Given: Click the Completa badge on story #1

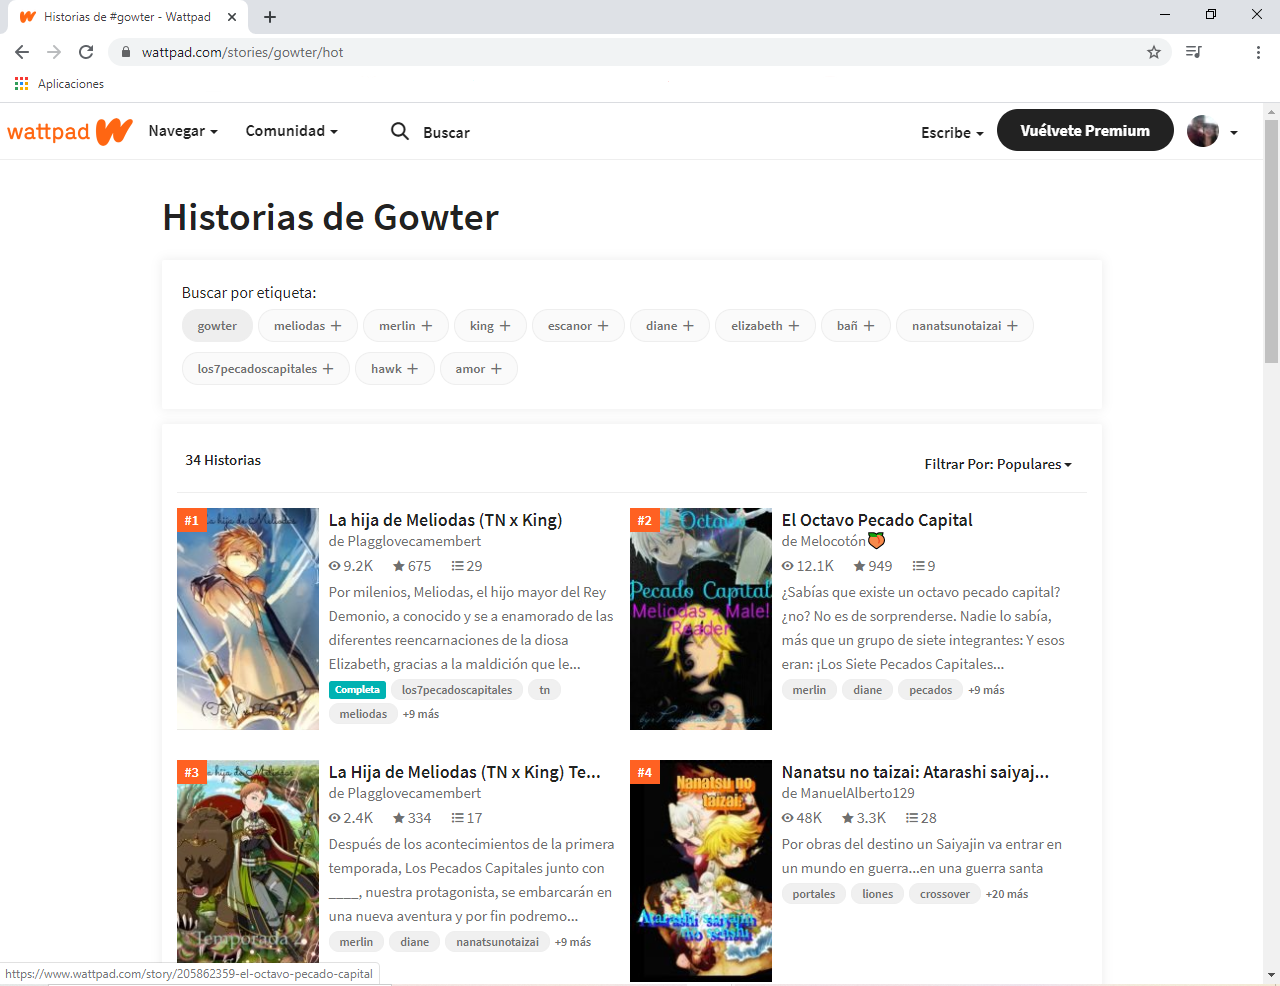Looking at the screenshot, I should pos(357,690).
